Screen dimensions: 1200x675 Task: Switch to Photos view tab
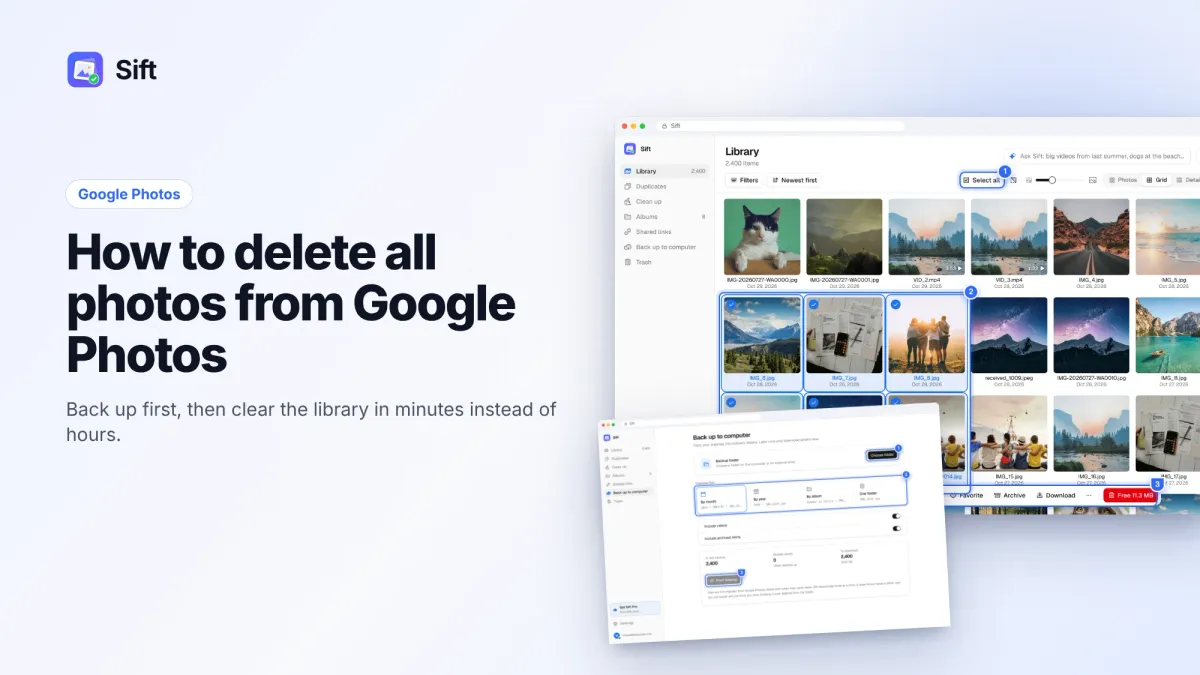click(x=1123, y=180)
